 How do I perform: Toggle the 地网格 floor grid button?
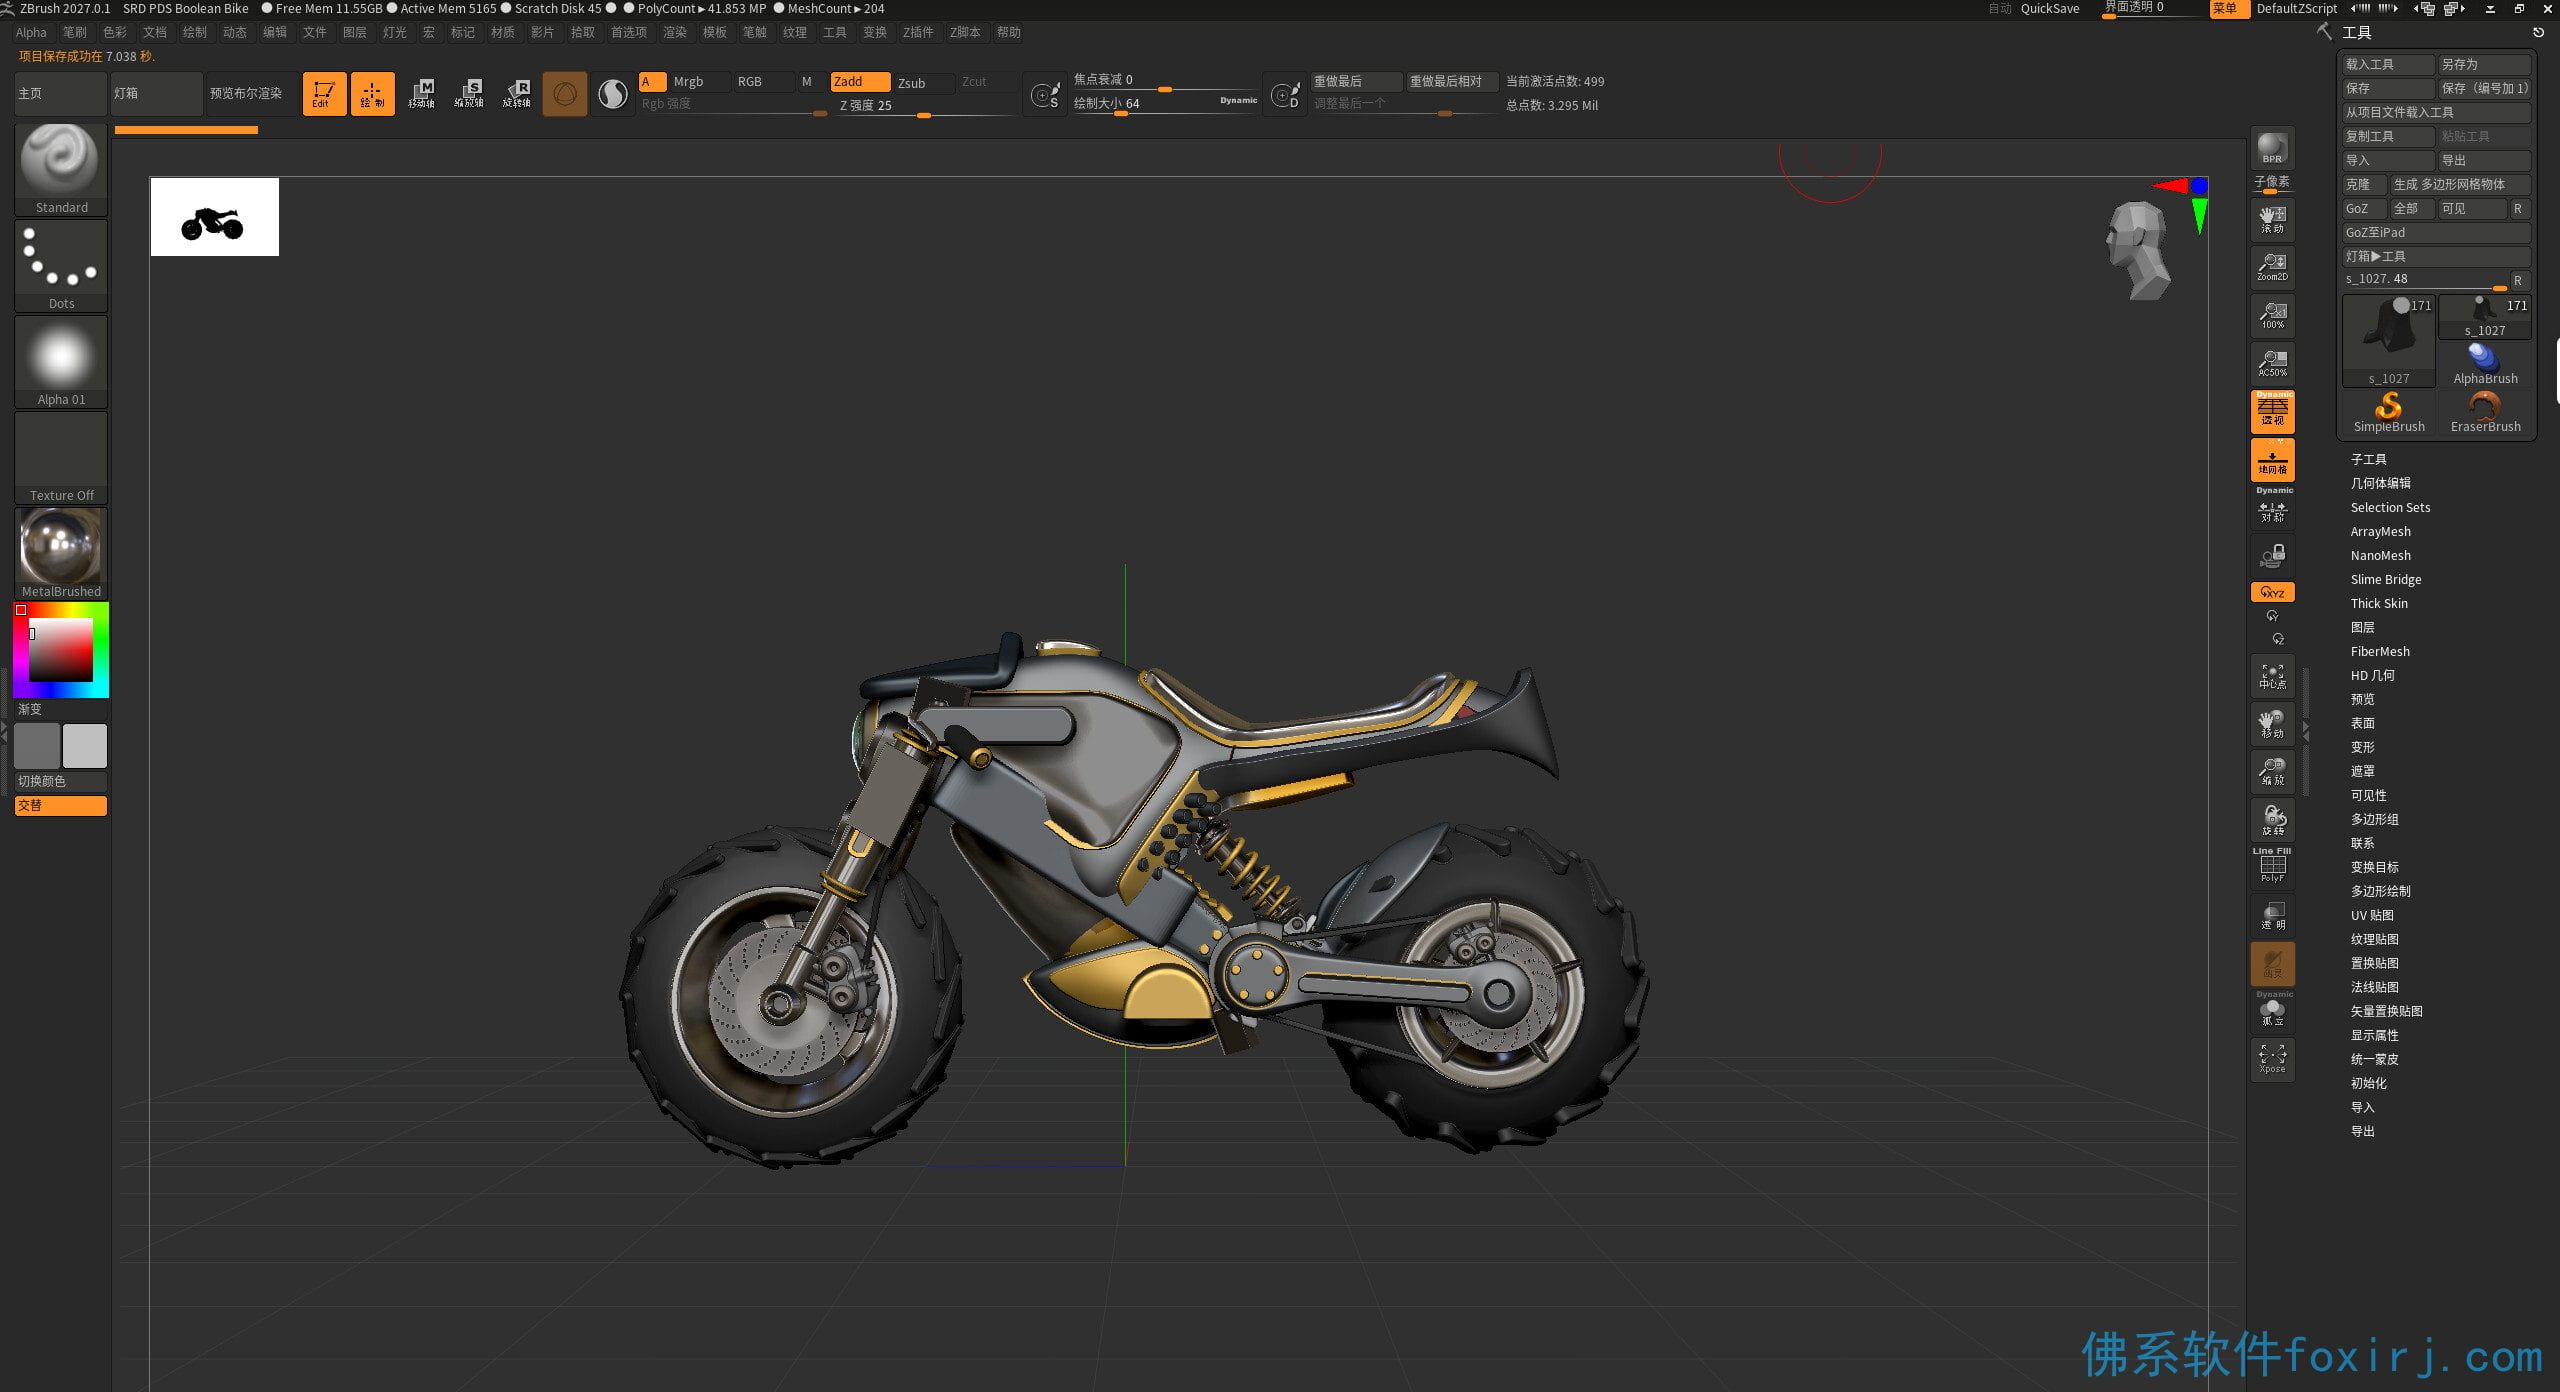pos(2272,460)
